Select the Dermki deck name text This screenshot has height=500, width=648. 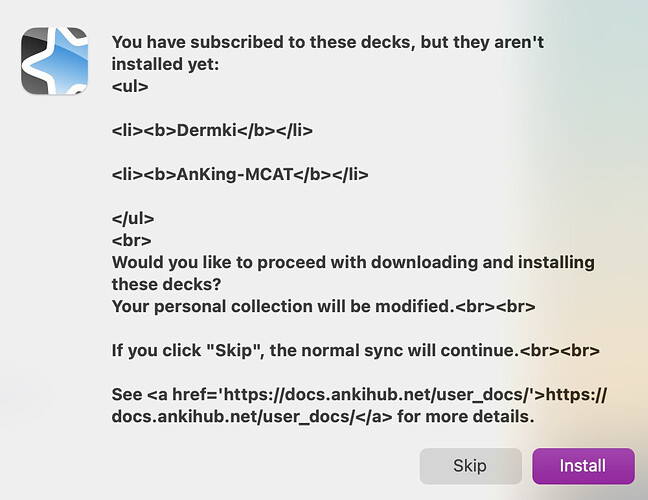pos(207,131)
